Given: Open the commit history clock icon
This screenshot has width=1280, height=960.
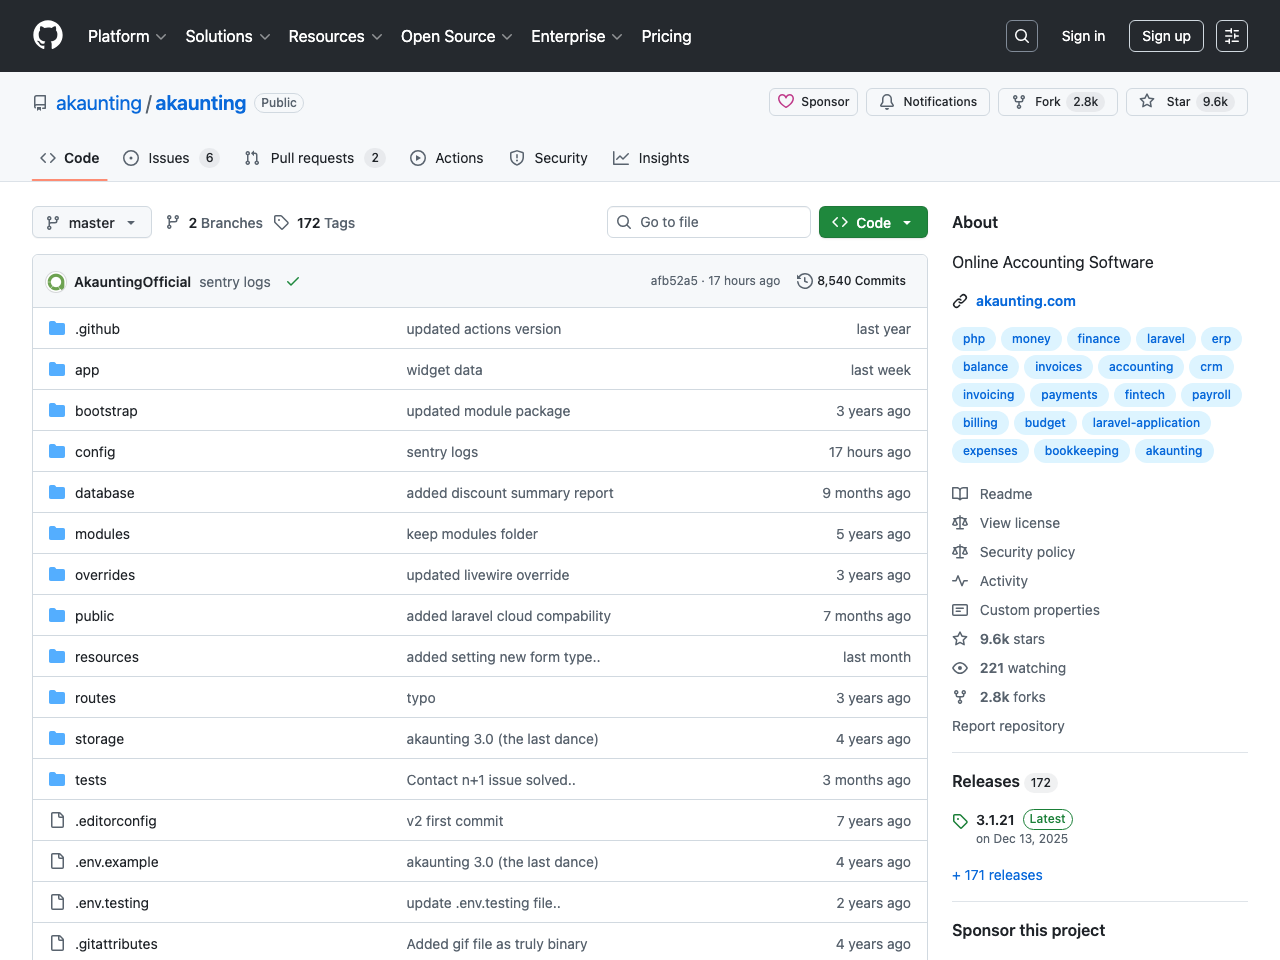Looking at the screenshot, I should click(804, 281).
